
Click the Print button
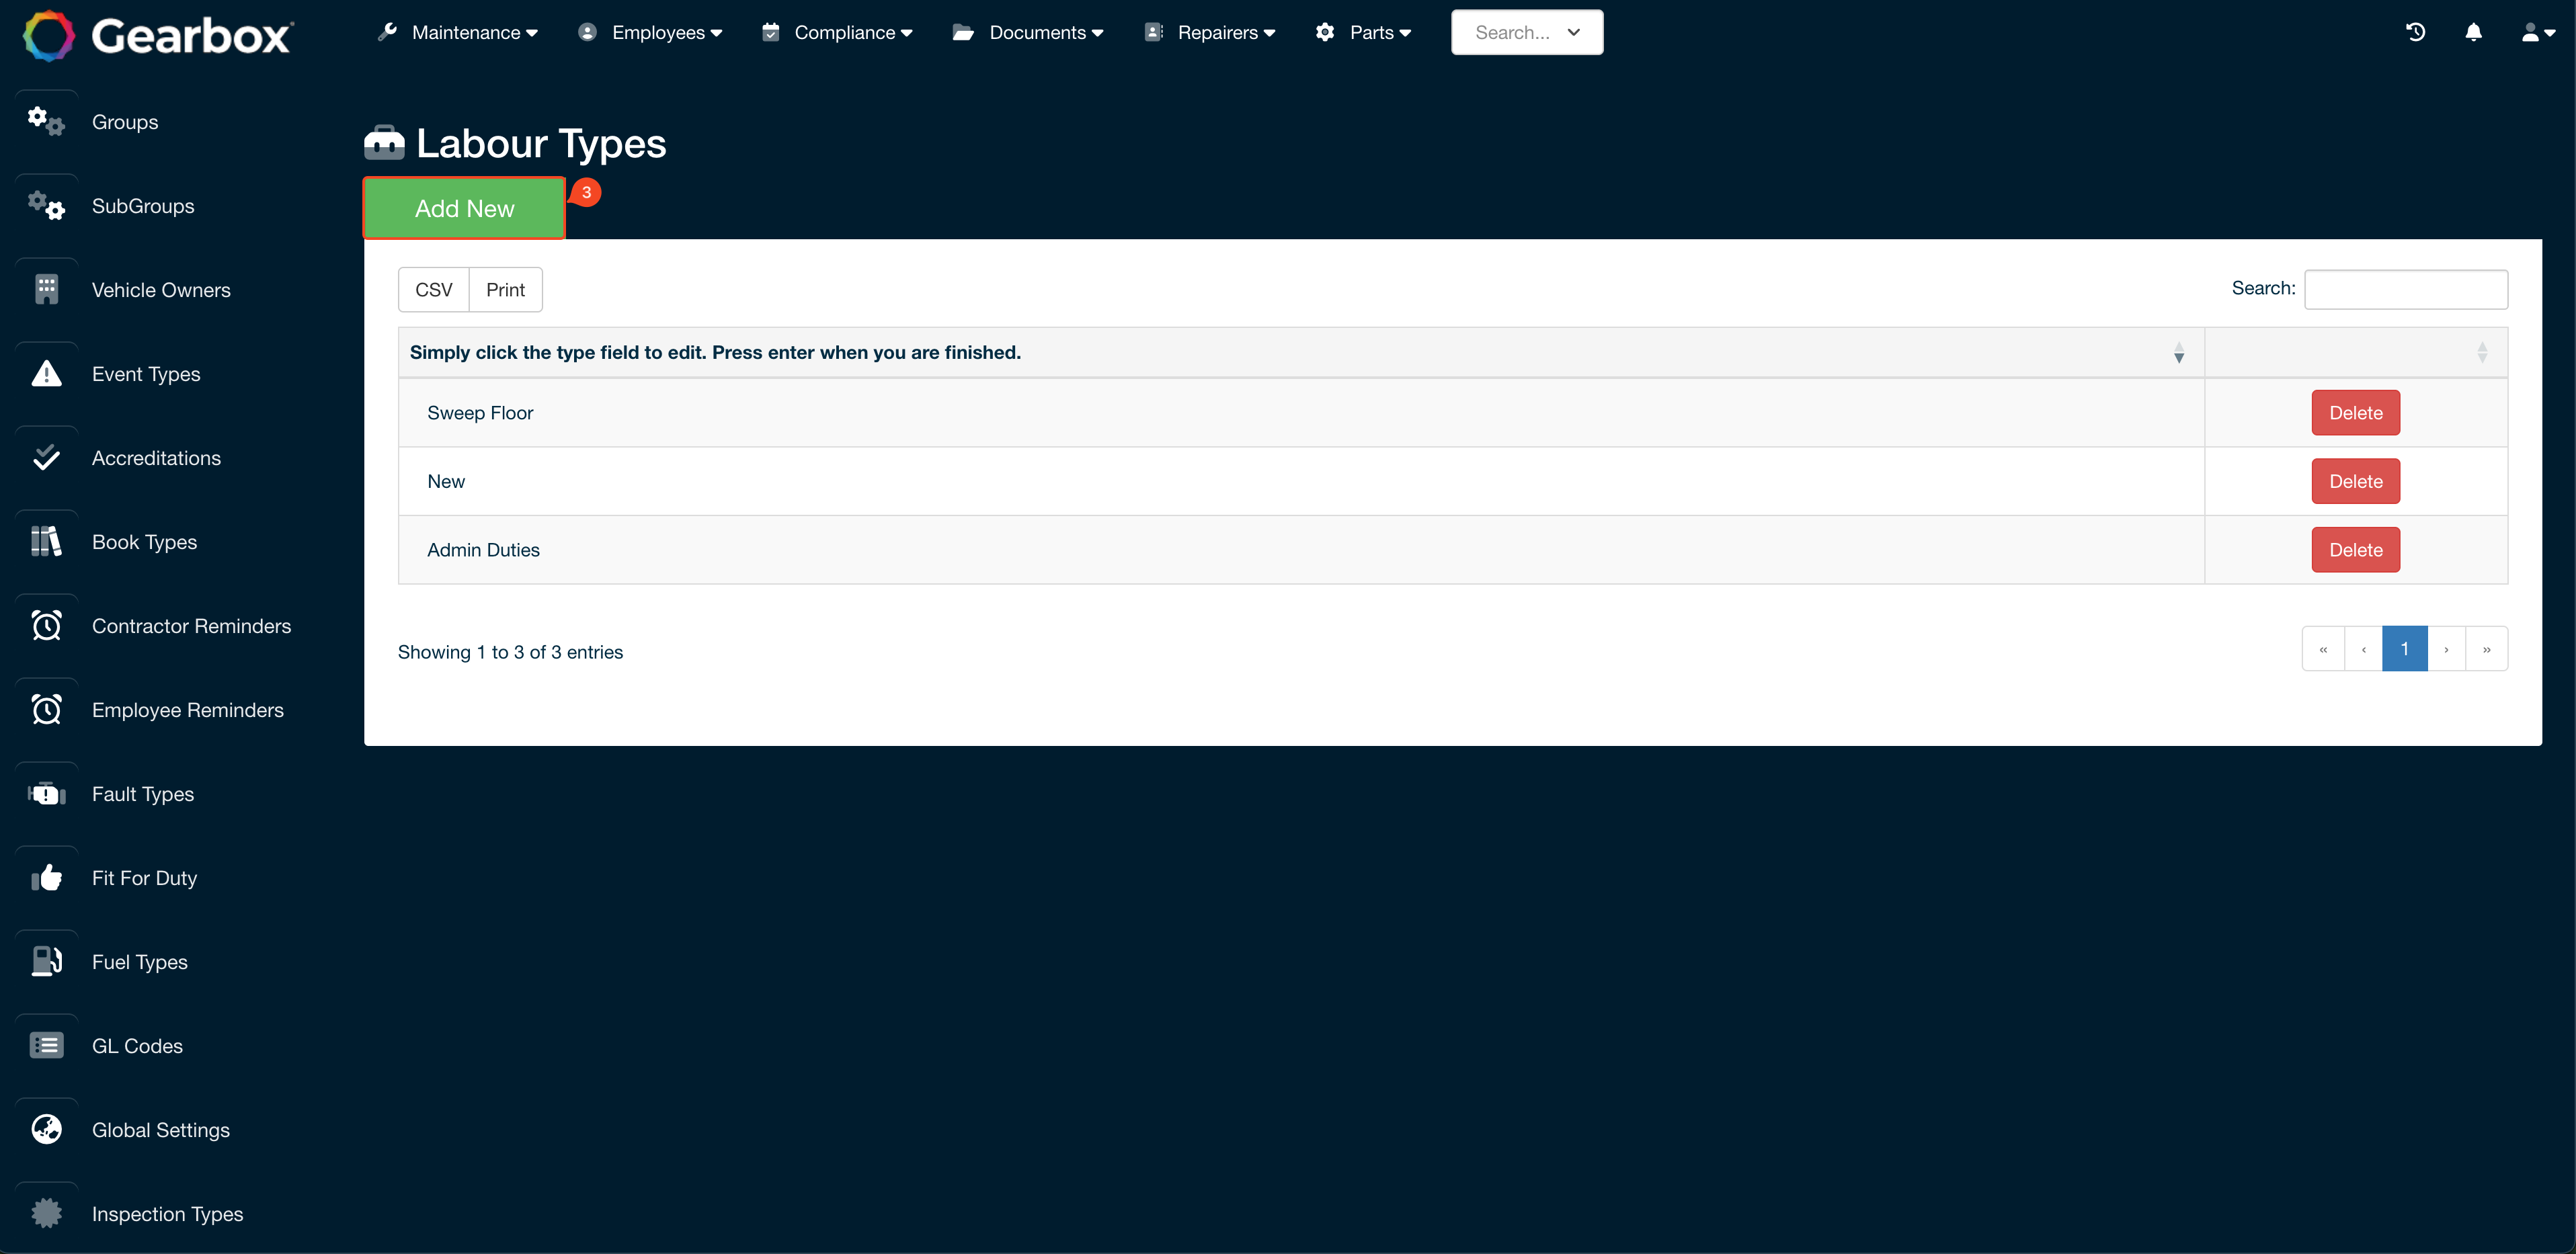pyautogui.click(x=505, y=289)
